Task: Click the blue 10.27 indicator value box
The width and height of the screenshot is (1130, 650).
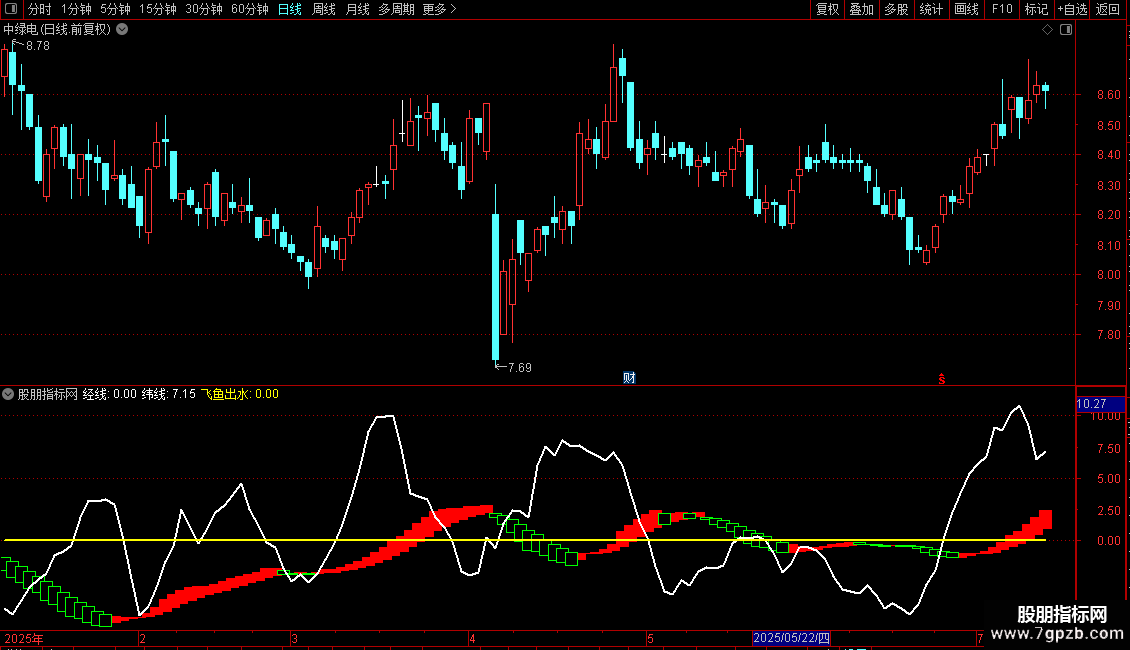Action: click(x=1100, y=404)
